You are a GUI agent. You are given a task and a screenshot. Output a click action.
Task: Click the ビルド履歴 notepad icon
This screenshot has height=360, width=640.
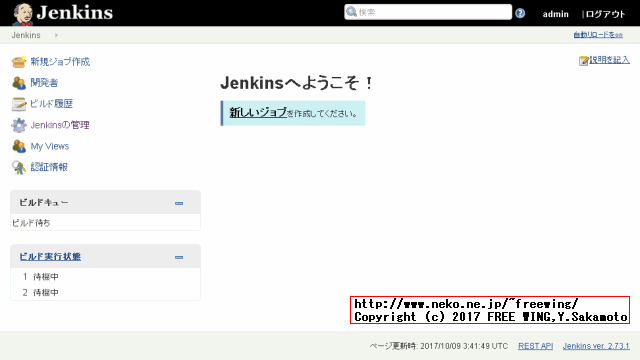point(19,104)
